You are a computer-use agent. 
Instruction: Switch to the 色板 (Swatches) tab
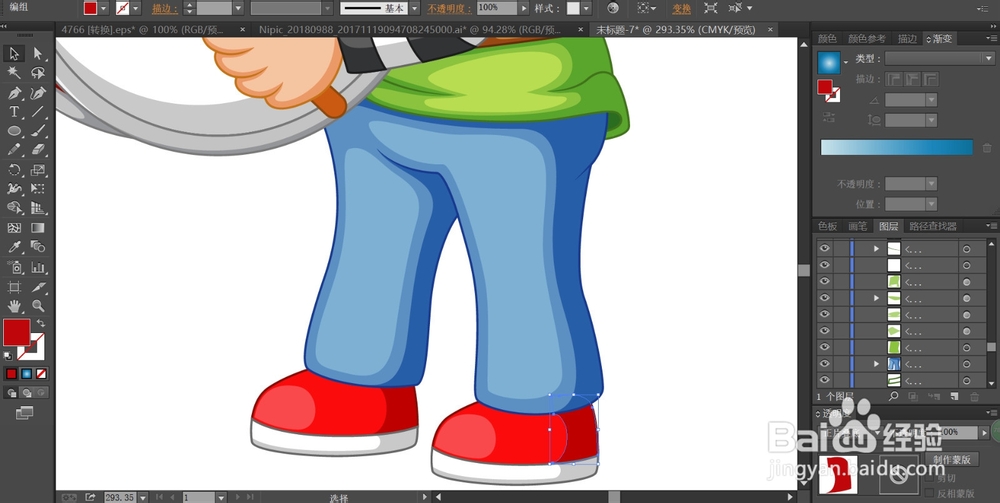coord(827,226)
